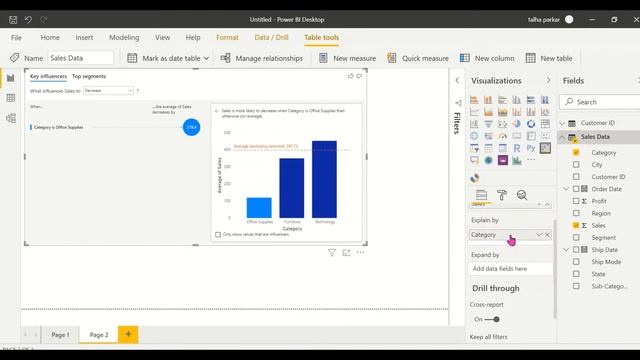Open Category field chevron in Explain by

pyautogui.click(x=539, y=235)
